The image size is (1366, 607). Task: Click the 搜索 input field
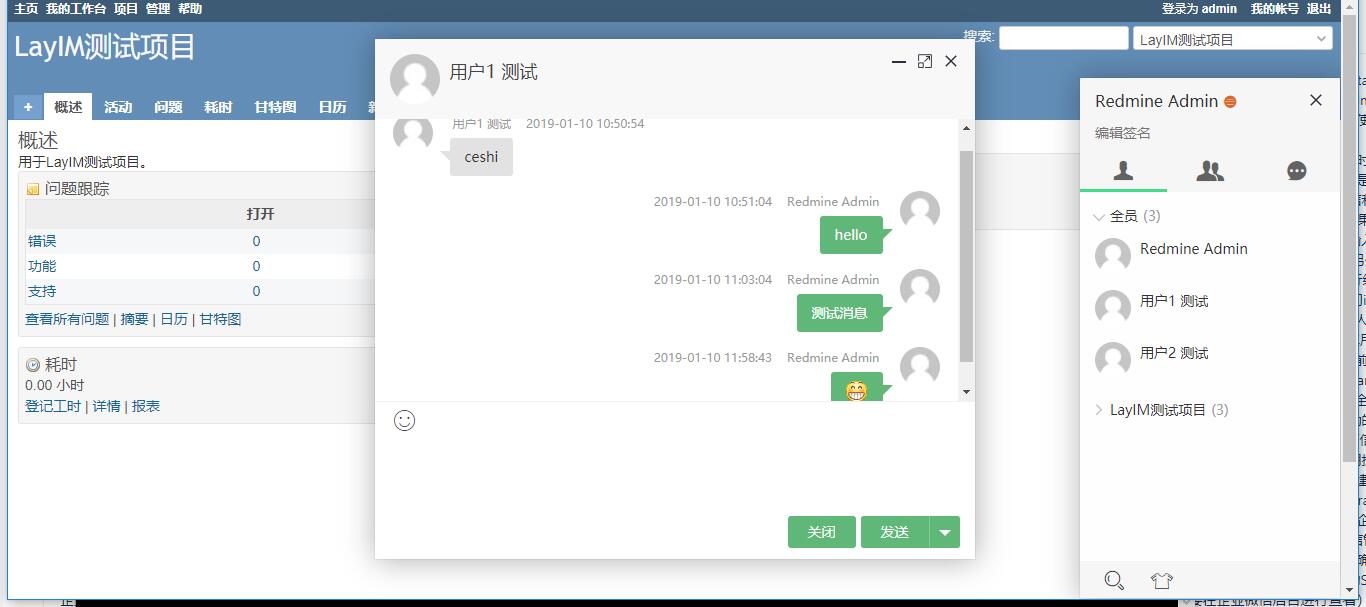point(1064,38)
